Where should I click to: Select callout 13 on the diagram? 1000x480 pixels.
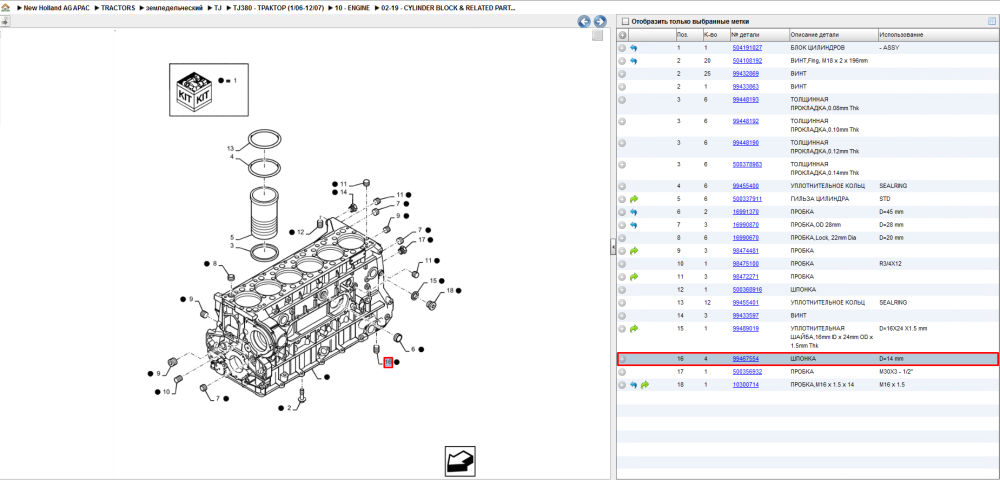[x=231, y=149]
